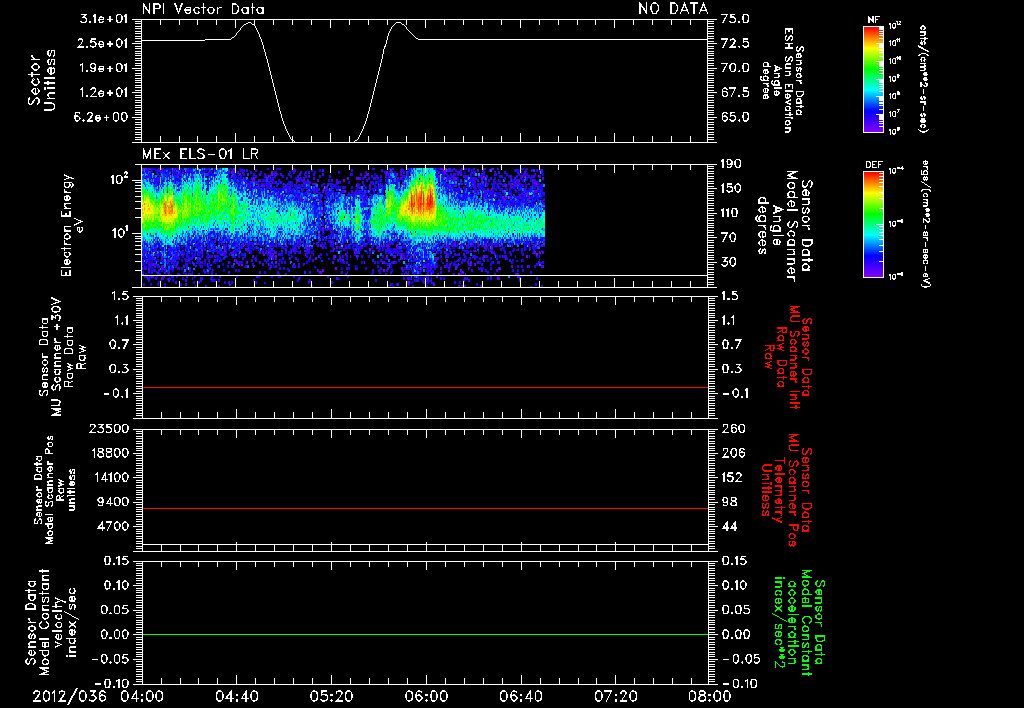This screenshot has width=1024, height=708.
Task: Click the red MU Scanner Inh raw data line
Action: pyautogui.click(x=425, y=387)
